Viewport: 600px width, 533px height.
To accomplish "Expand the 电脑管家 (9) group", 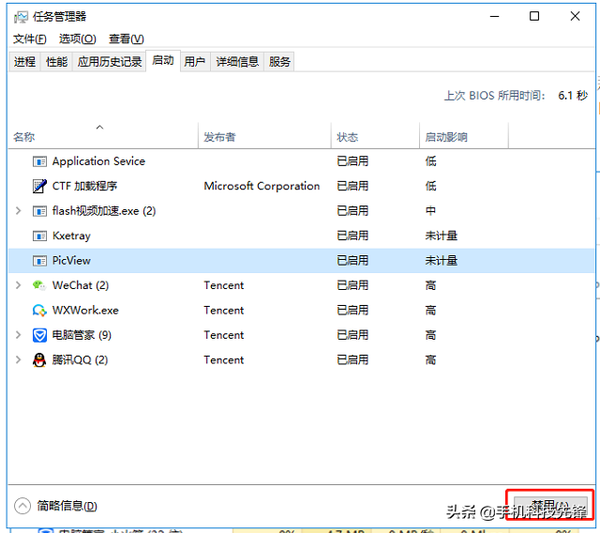I will point(19,335).
